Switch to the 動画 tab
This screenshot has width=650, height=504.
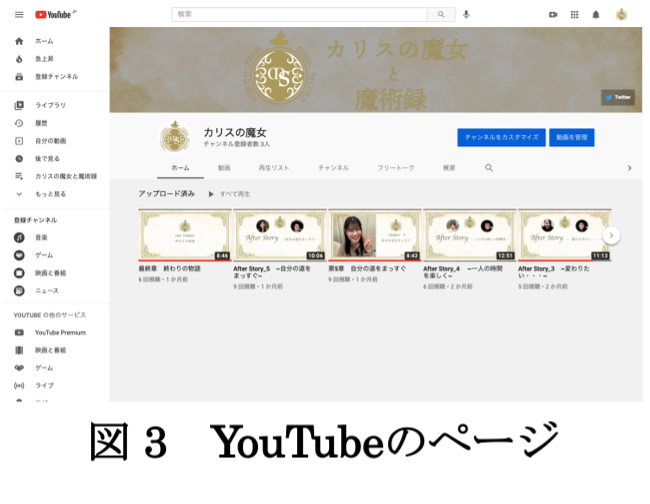pos(224,168)
